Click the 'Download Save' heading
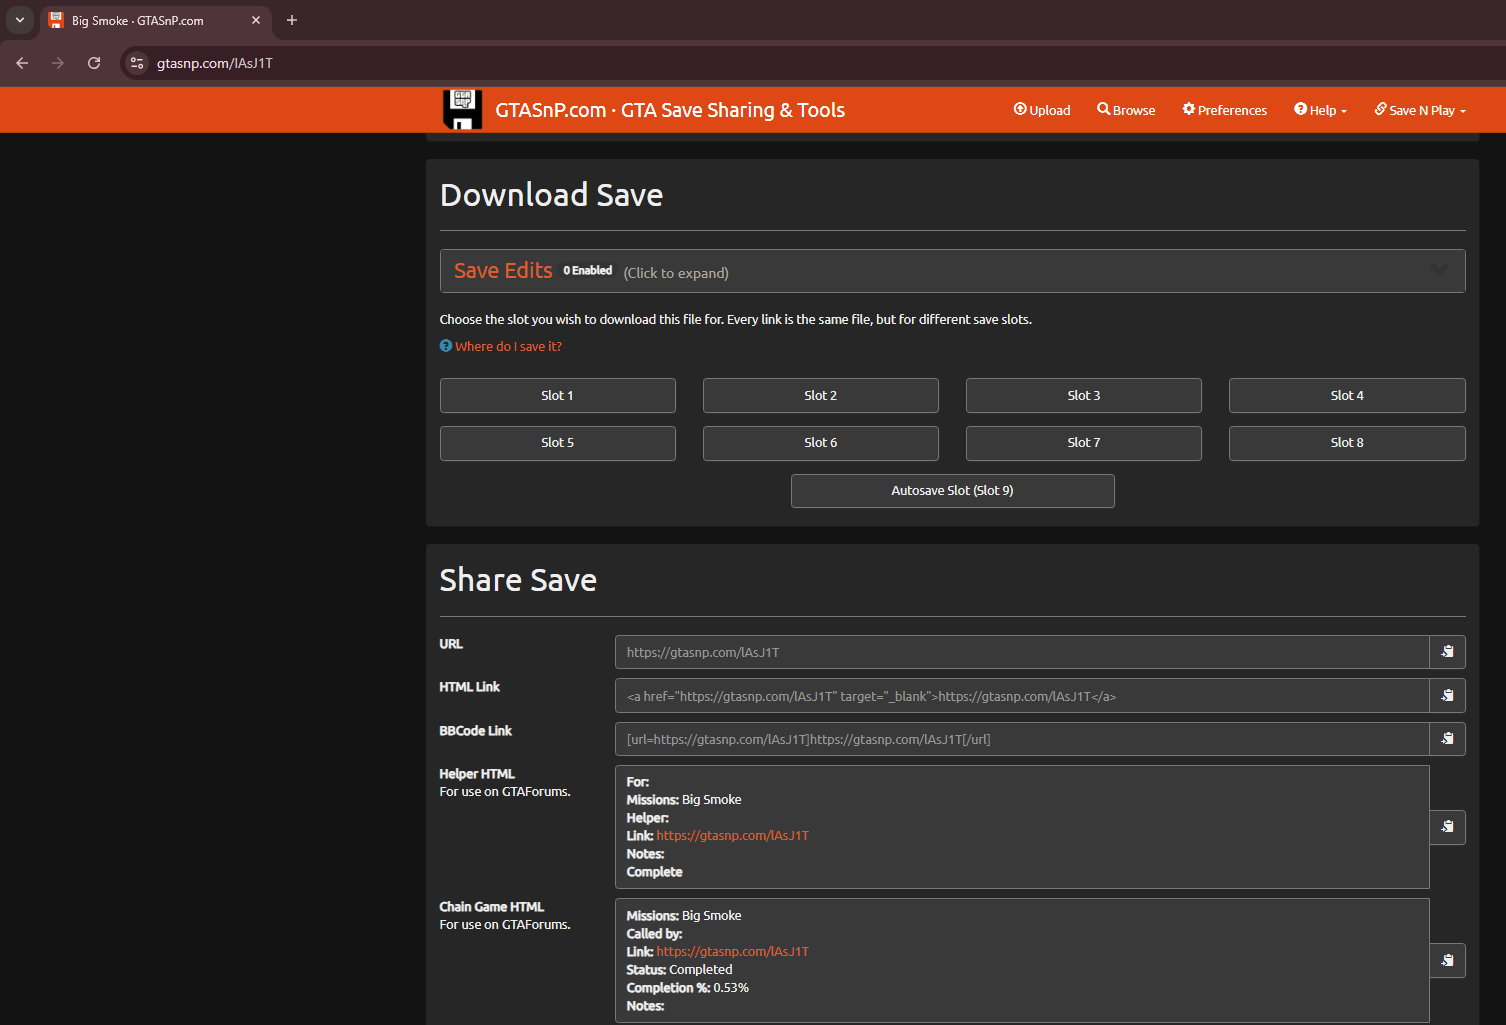The width and height of the screenshot is (1506, 1025). pos(551,195)
